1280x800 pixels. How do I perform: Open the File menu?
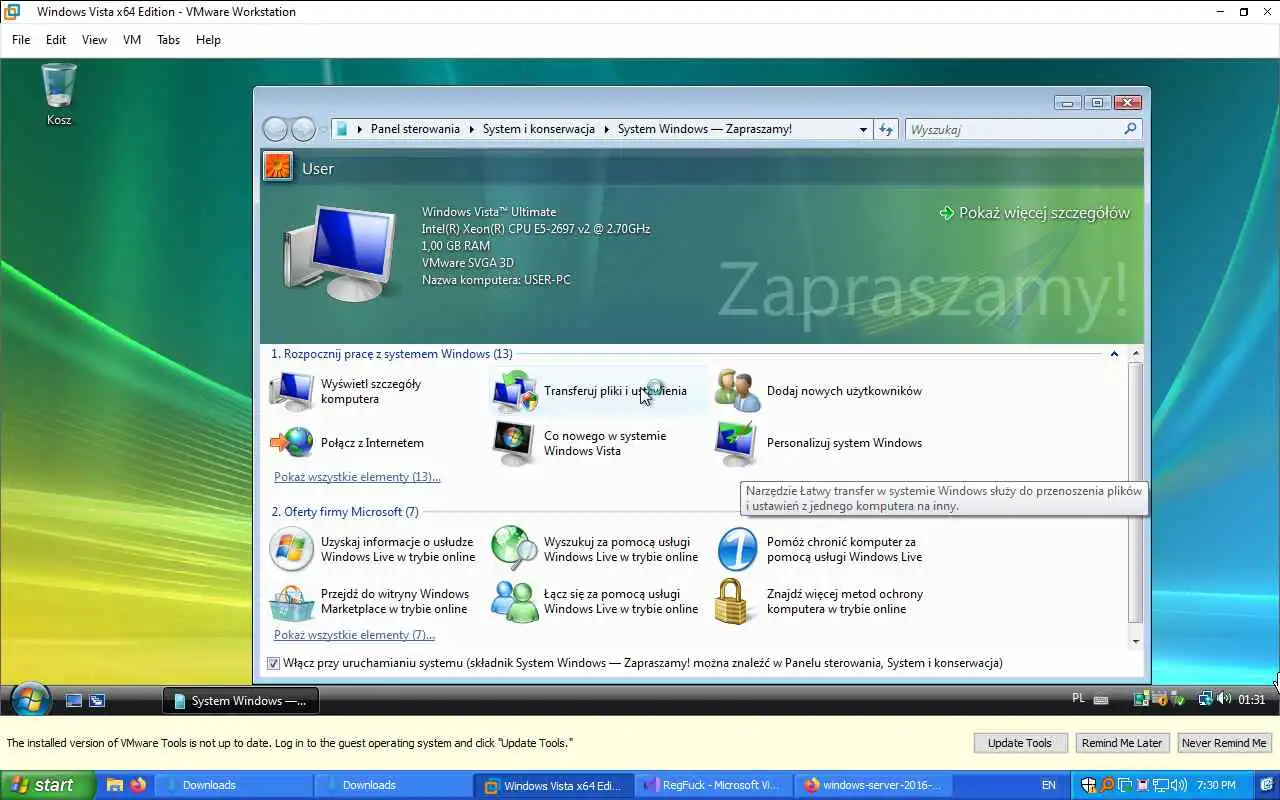click(x=21, y=40)
